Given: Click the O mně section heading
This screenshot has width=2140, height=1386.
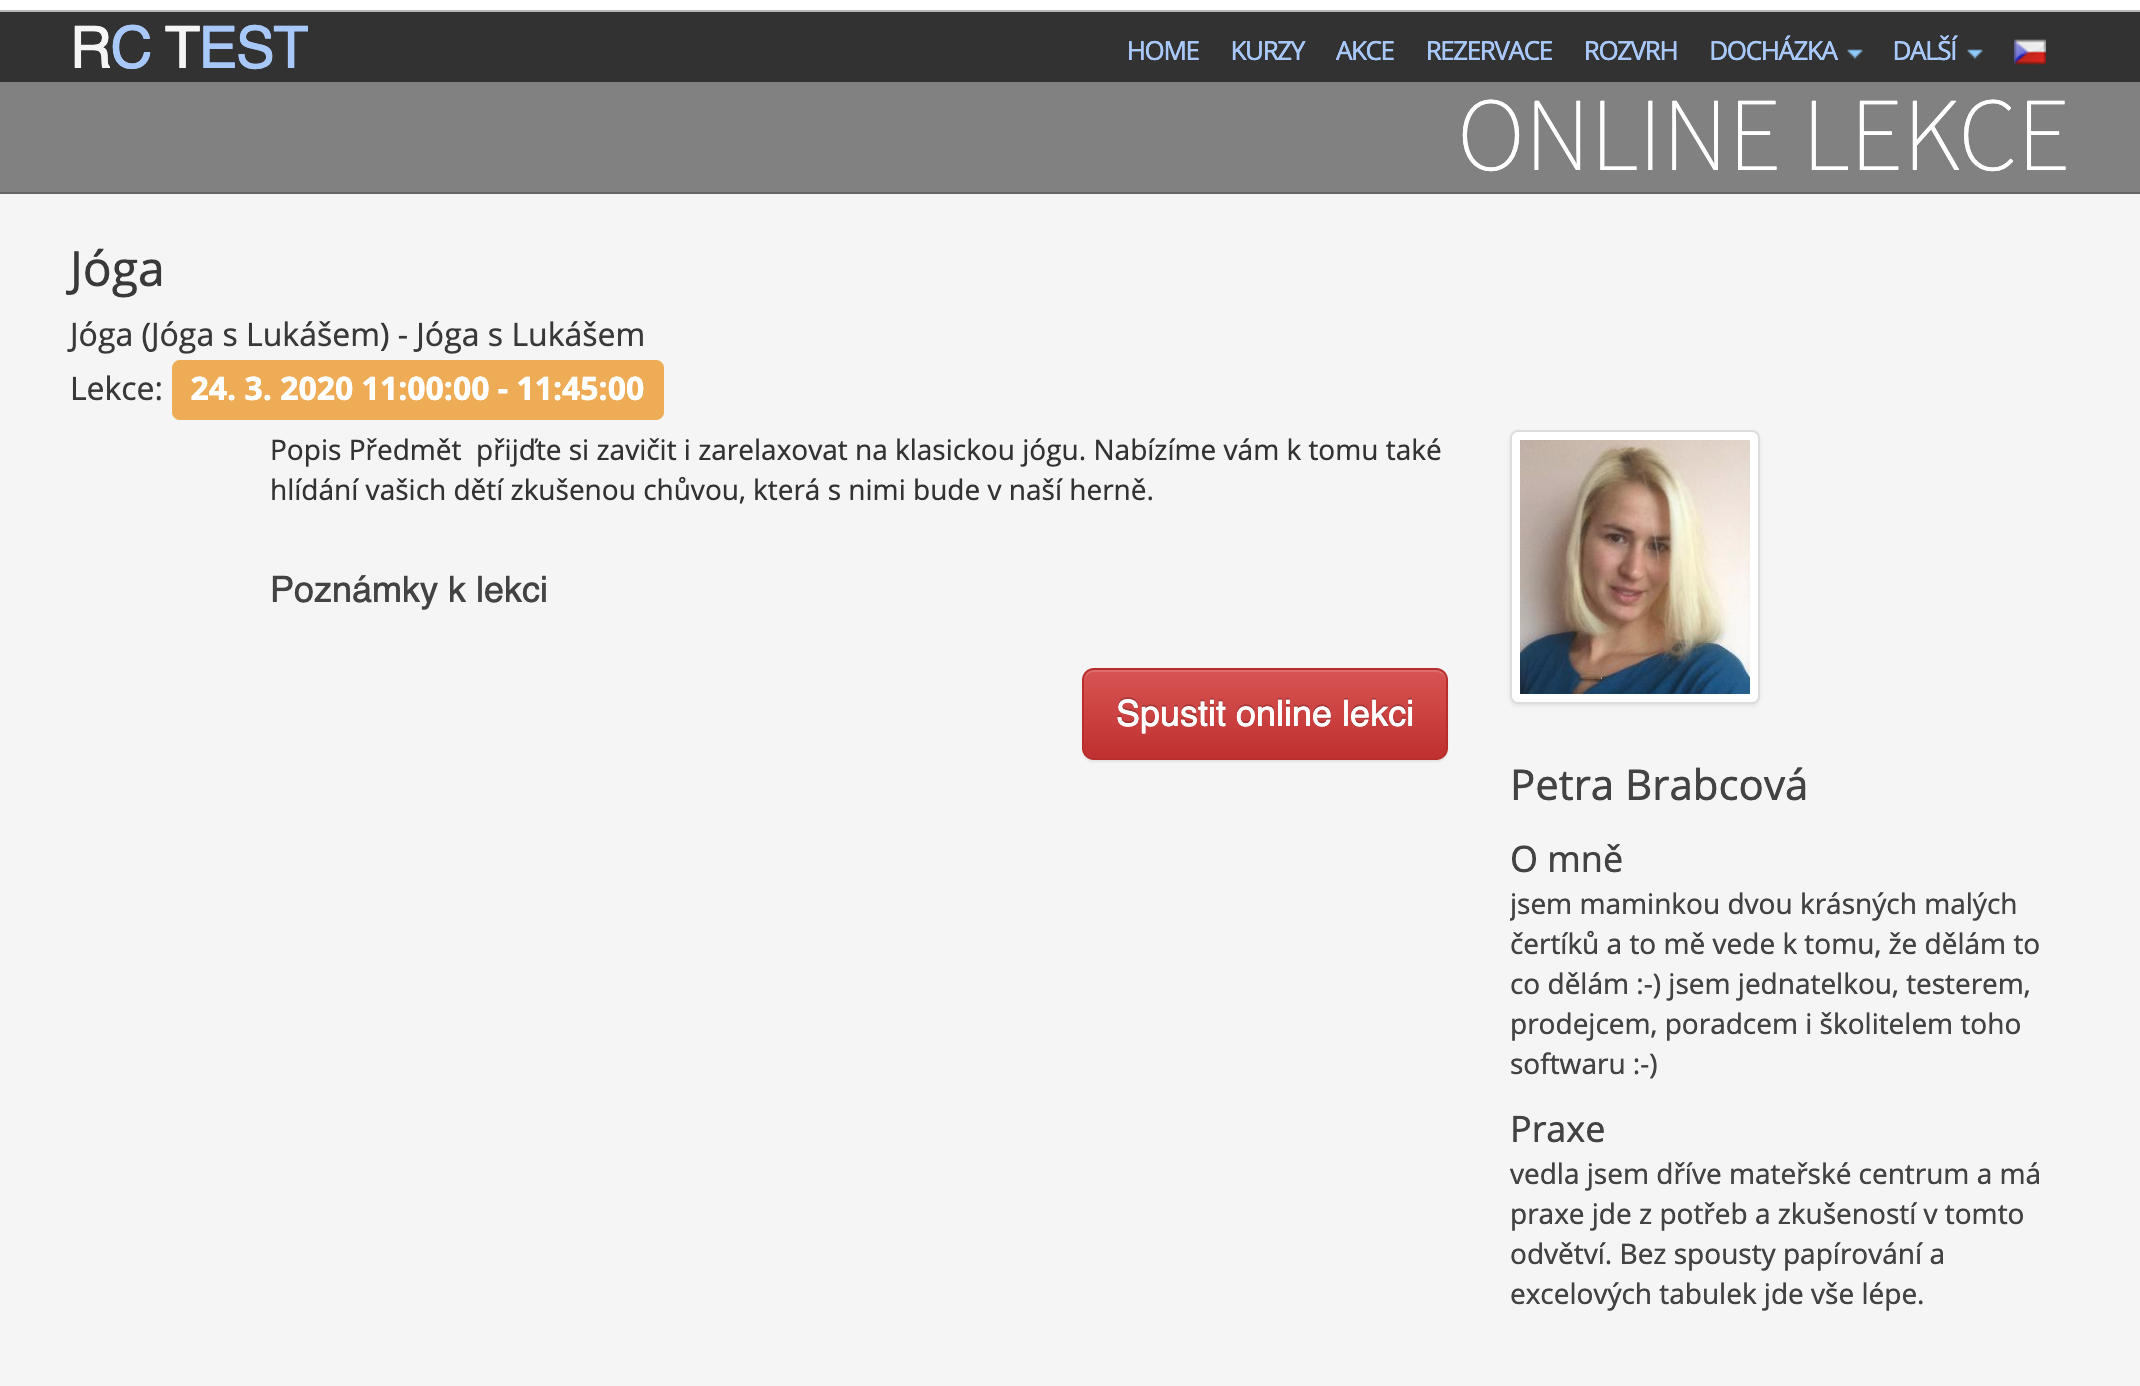Looking at the screenshot, I should point(1566,859).
